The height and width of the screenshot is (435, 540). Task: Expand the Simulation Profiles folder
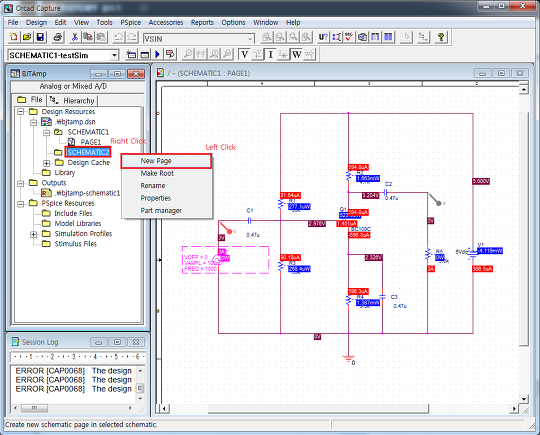click(33, 234)
